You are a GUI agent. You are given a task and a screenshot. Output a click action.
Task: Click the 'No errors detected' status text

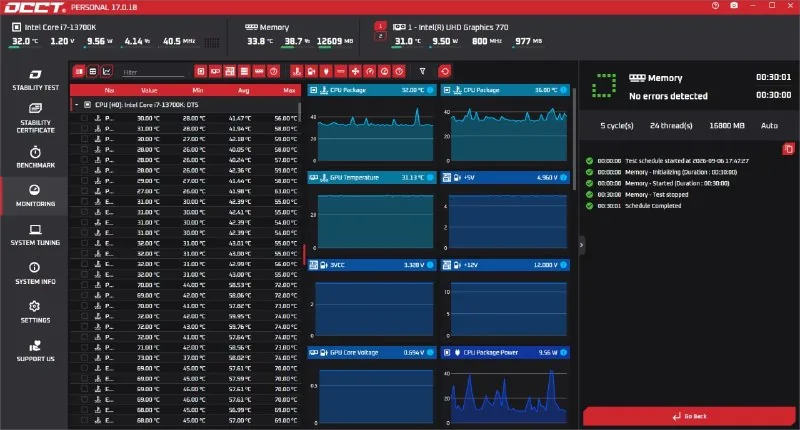tap(668, 96)
